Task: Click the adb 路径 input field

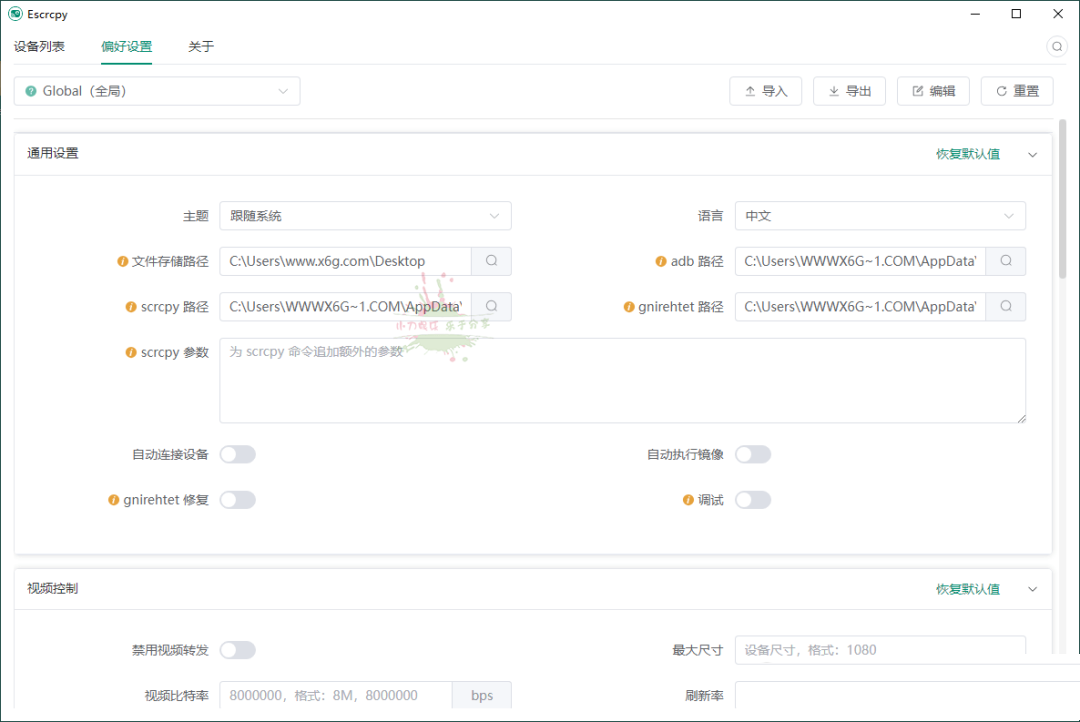Action: (860, 261)
